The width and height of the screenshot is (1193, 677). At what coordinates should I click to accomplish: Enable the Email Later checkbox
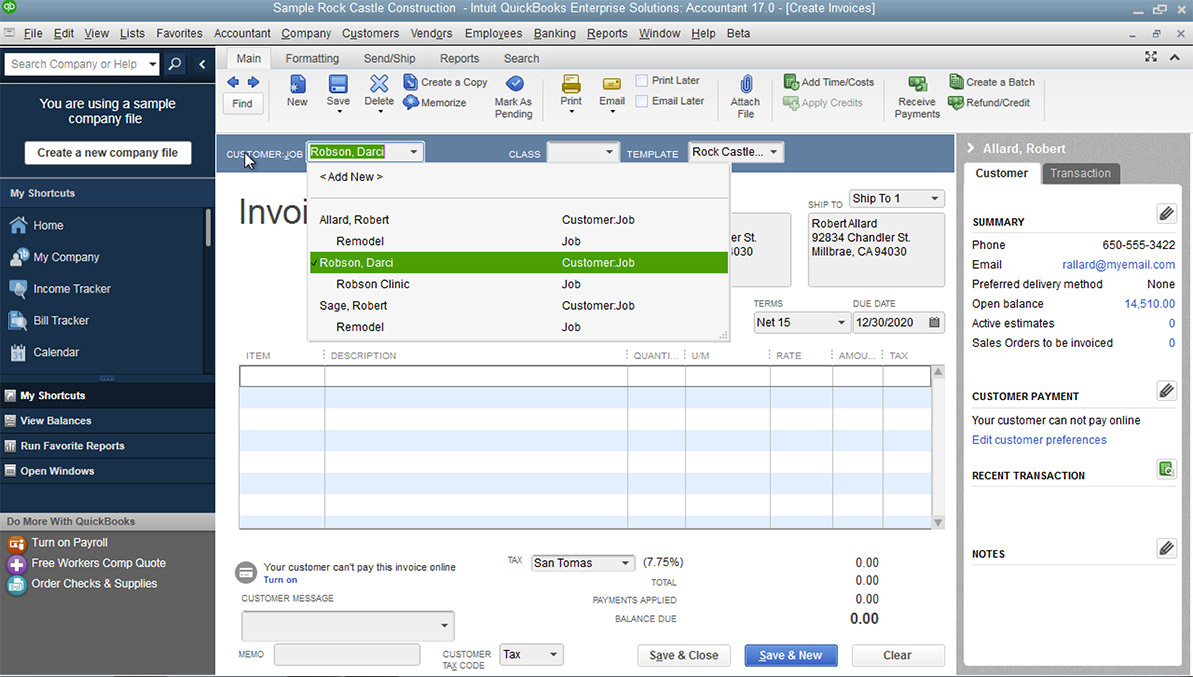pyautogui.click(x=642, y=101)
